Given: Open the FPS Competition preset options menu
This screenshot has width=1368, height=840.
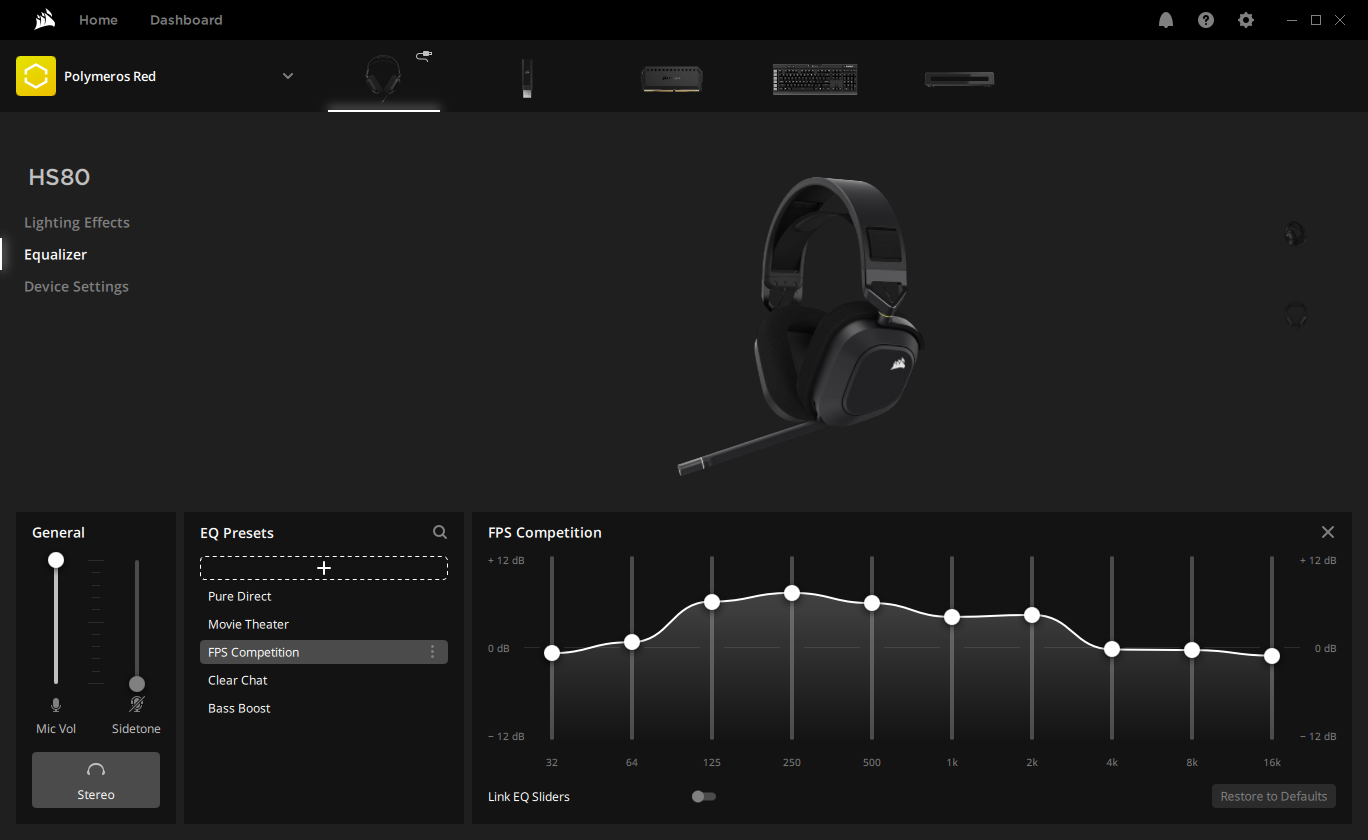Looking at the screenshot, I should click(432, 652).
